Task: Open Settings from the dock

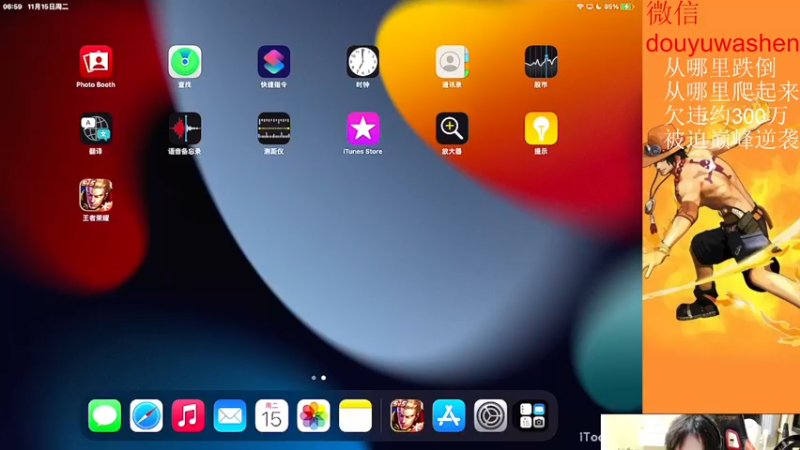Action: point(490,416)
